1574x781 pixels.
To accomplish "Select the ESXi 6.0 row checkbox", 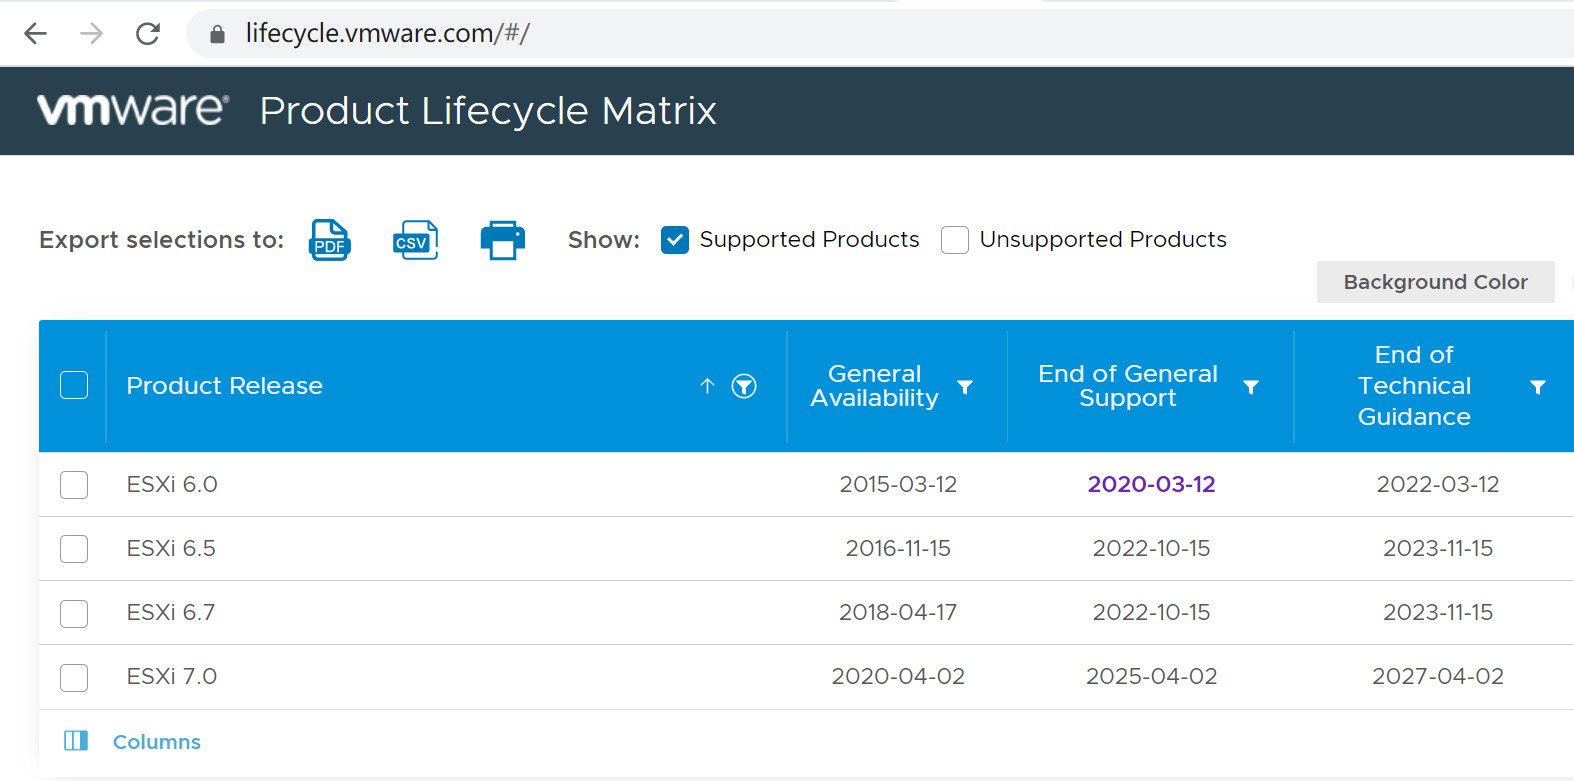I will pos(74,485).
